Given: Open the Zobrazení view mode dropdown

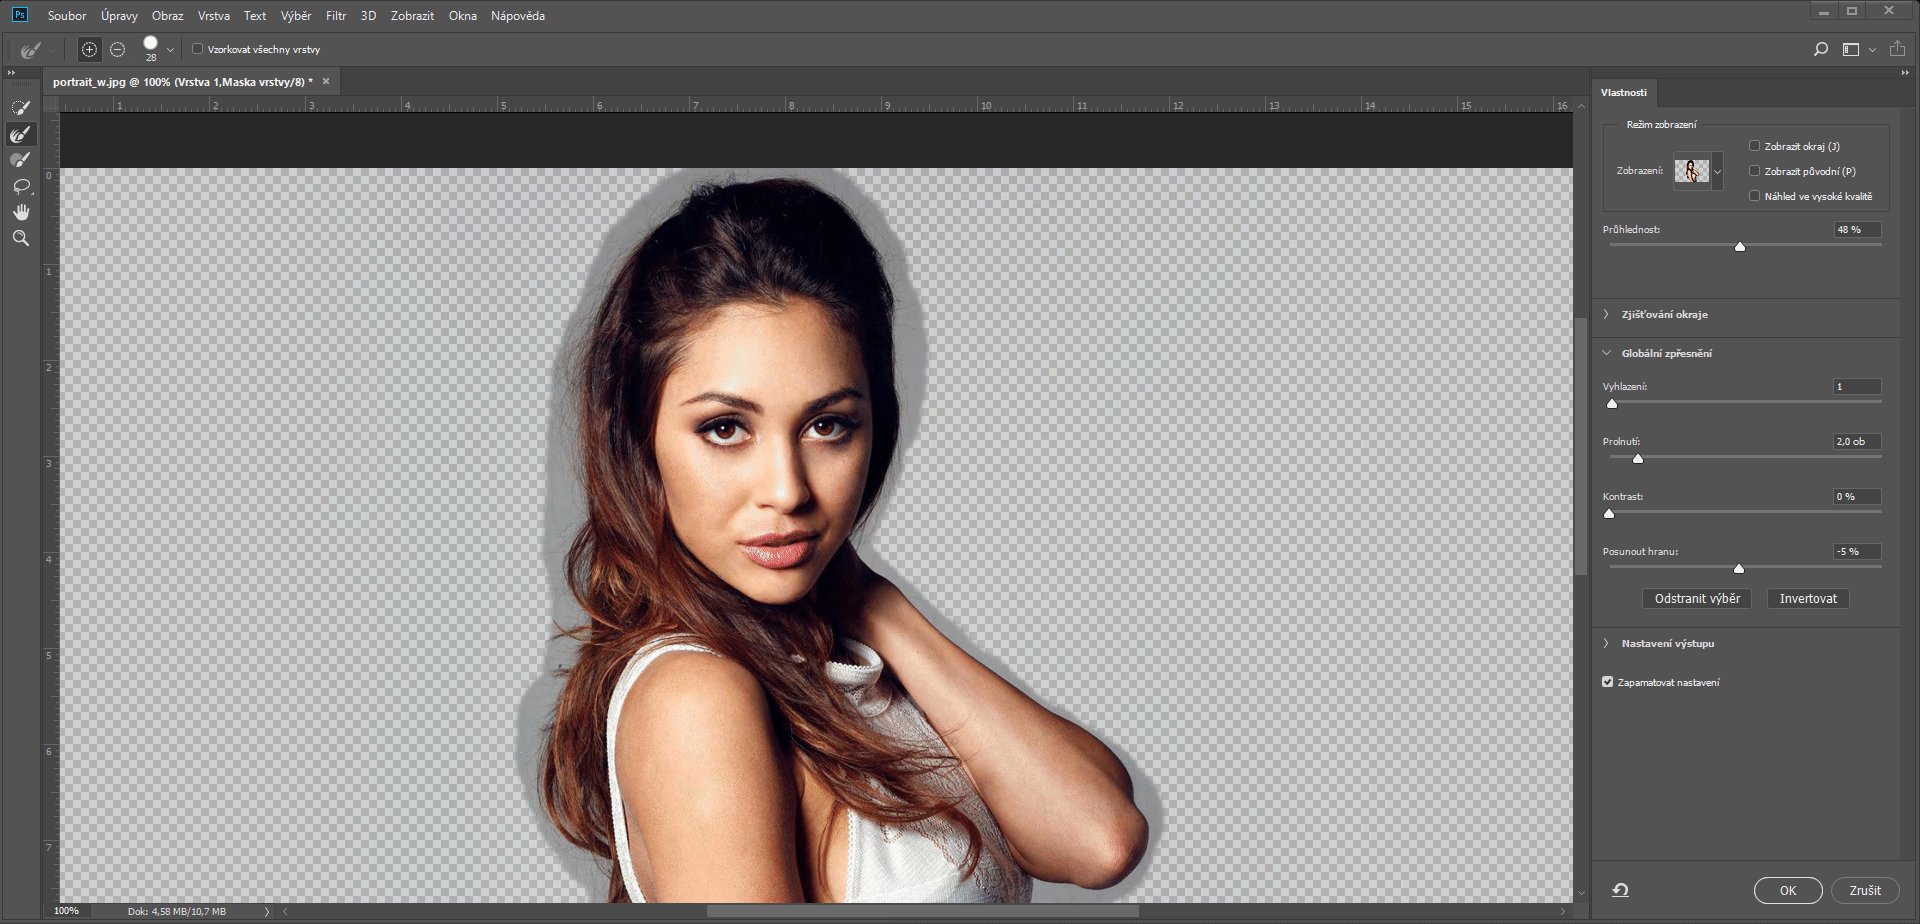Looking at the screenshot, I should pos(1717,171).
